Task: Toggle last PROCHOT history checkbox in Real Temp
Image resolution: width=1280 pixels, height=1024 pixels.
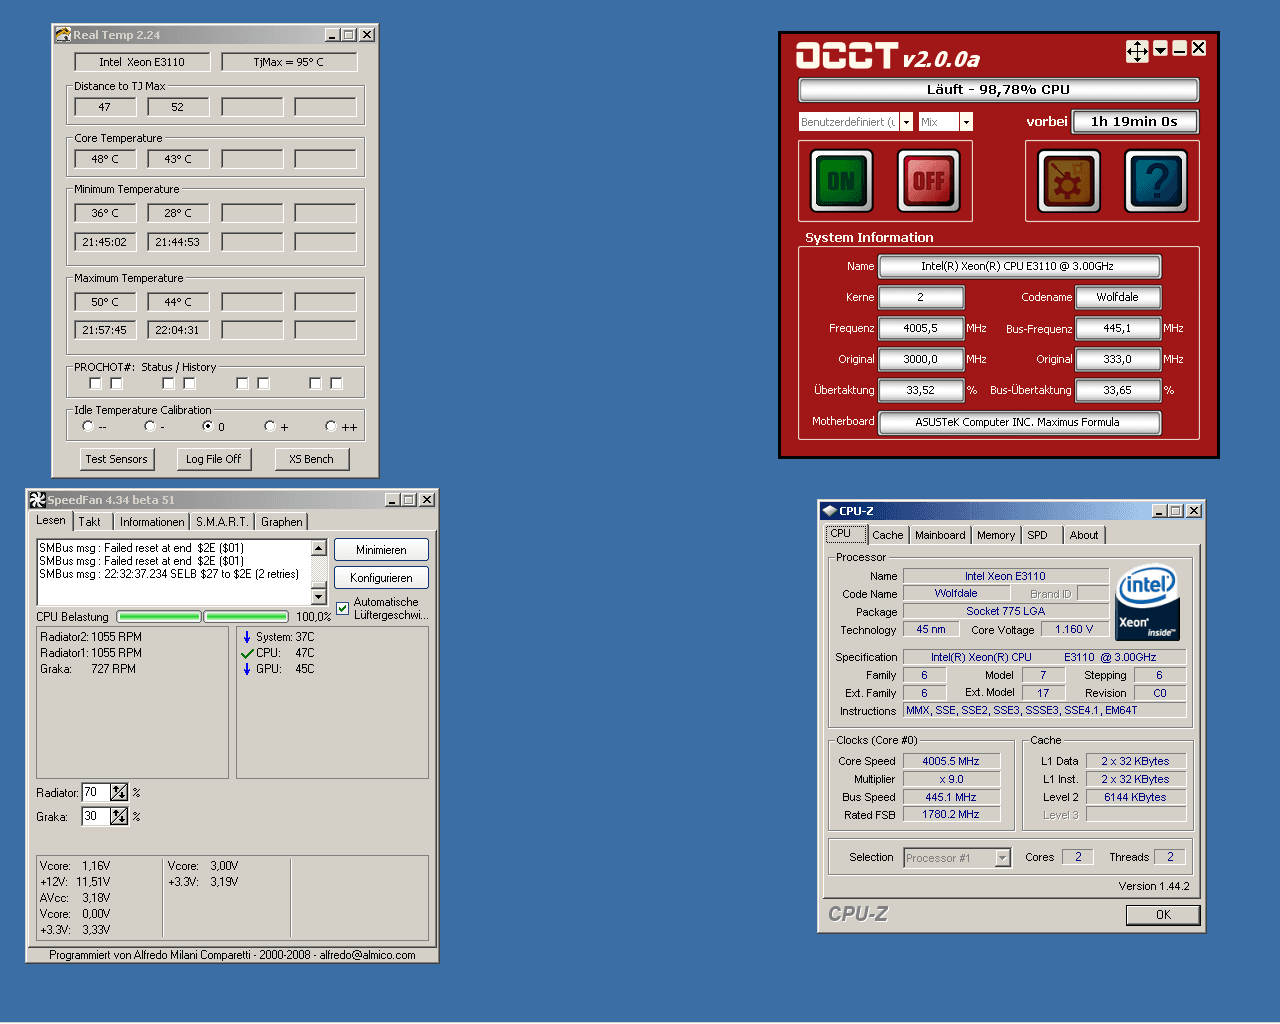Action: point(336,383)
